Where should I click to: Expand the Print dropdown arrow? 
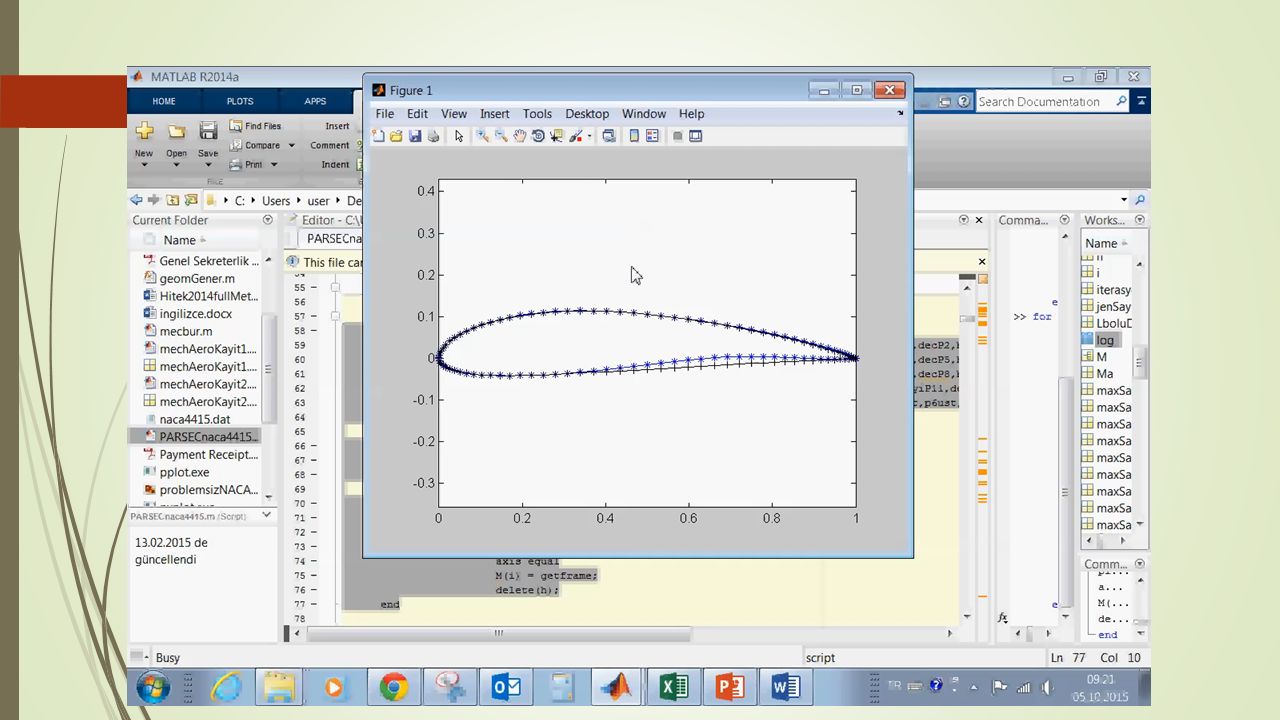click(274, 164)
